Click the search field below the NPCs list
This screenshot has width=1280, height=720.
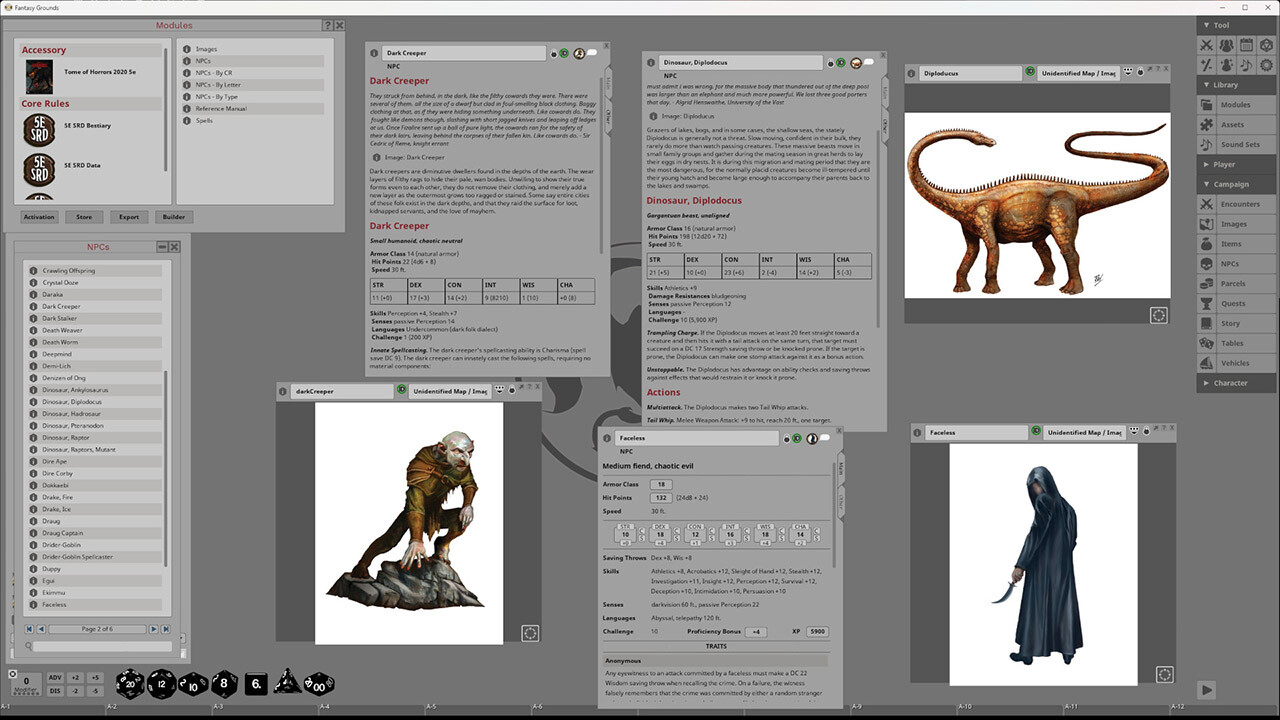100,645
